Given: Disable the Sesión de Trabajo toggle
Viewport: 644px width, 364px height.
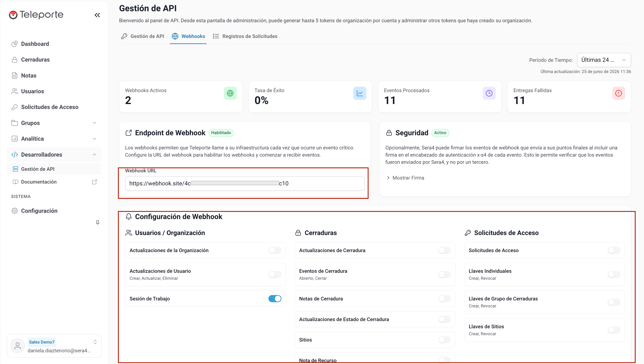Looking at the screenshot, I should pyautogui.click(x=275, y=299).
